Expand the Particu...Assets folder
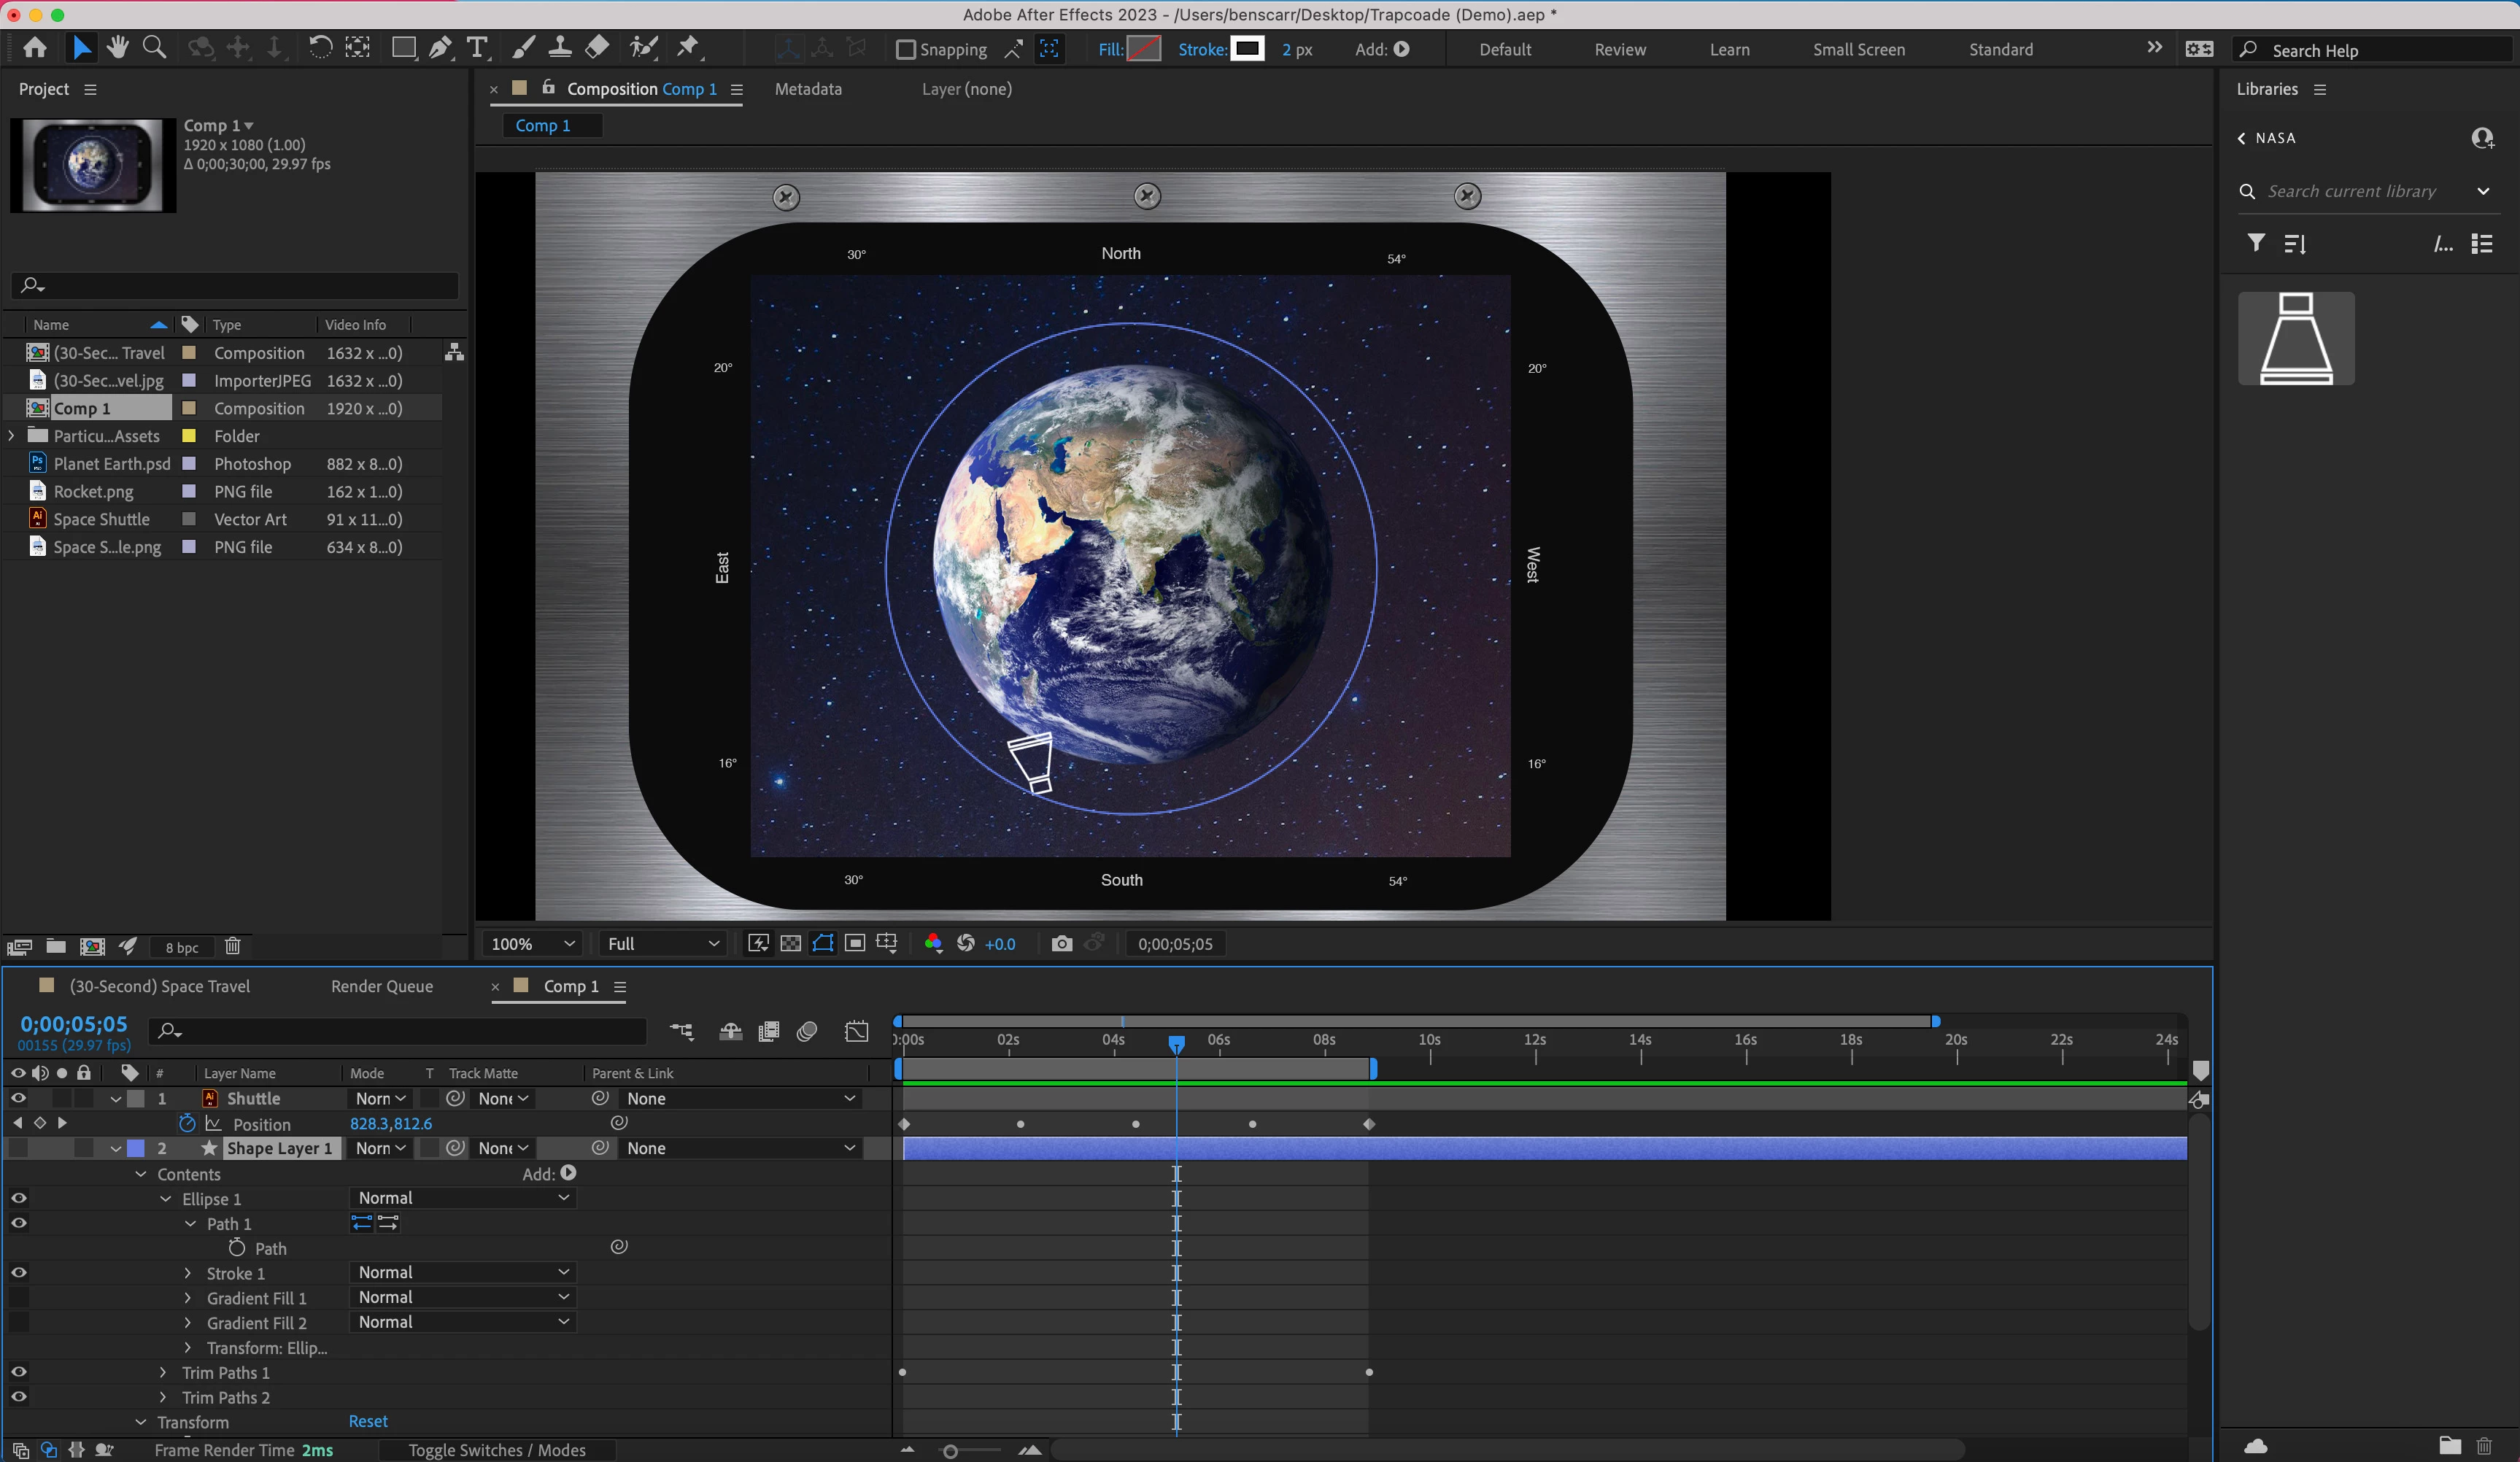 point(11,436)
